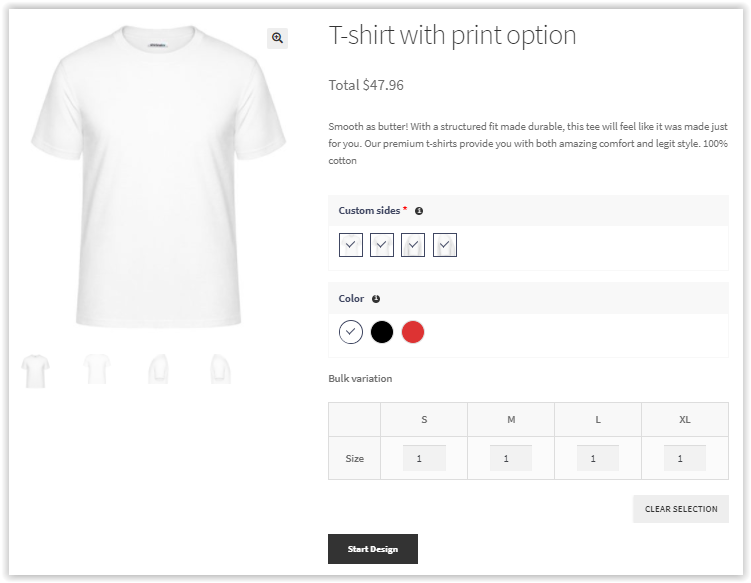This screenshot has height=583, width=751.
Task: Focus the size L quantity field
Action: pos(598,459)
